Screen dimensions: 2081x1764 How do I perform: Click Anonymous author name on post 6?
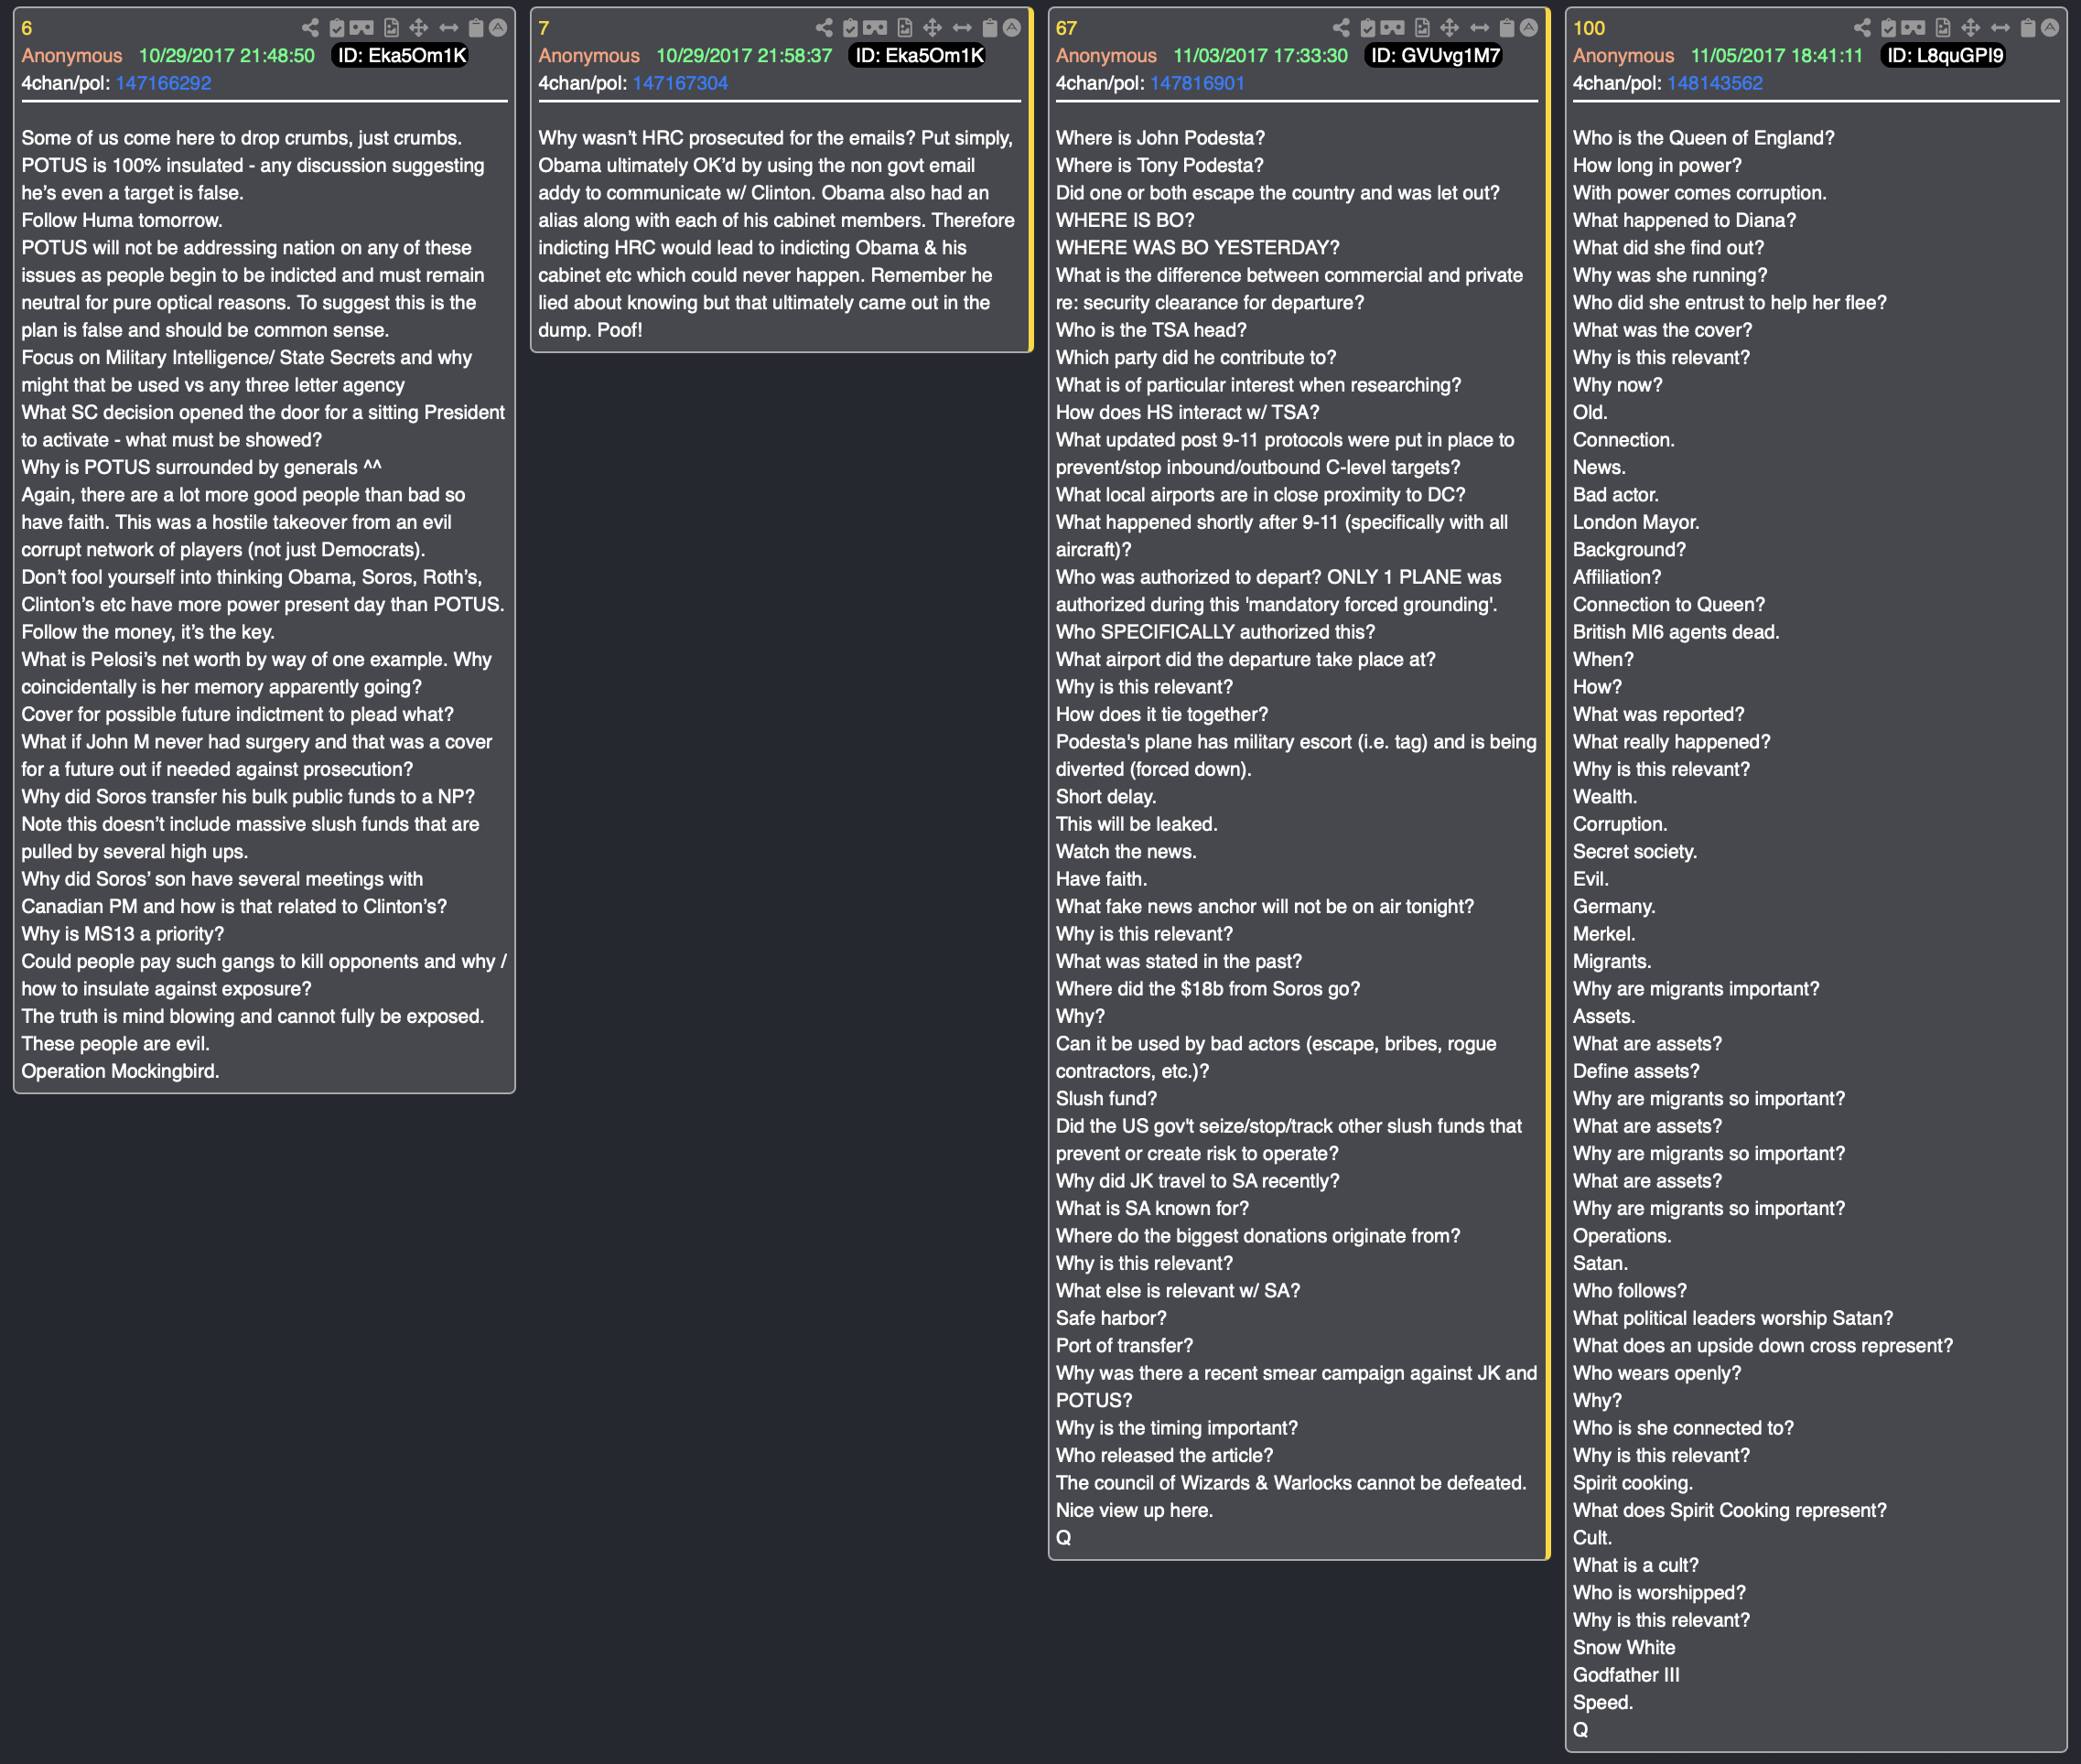tap(72, 56)
